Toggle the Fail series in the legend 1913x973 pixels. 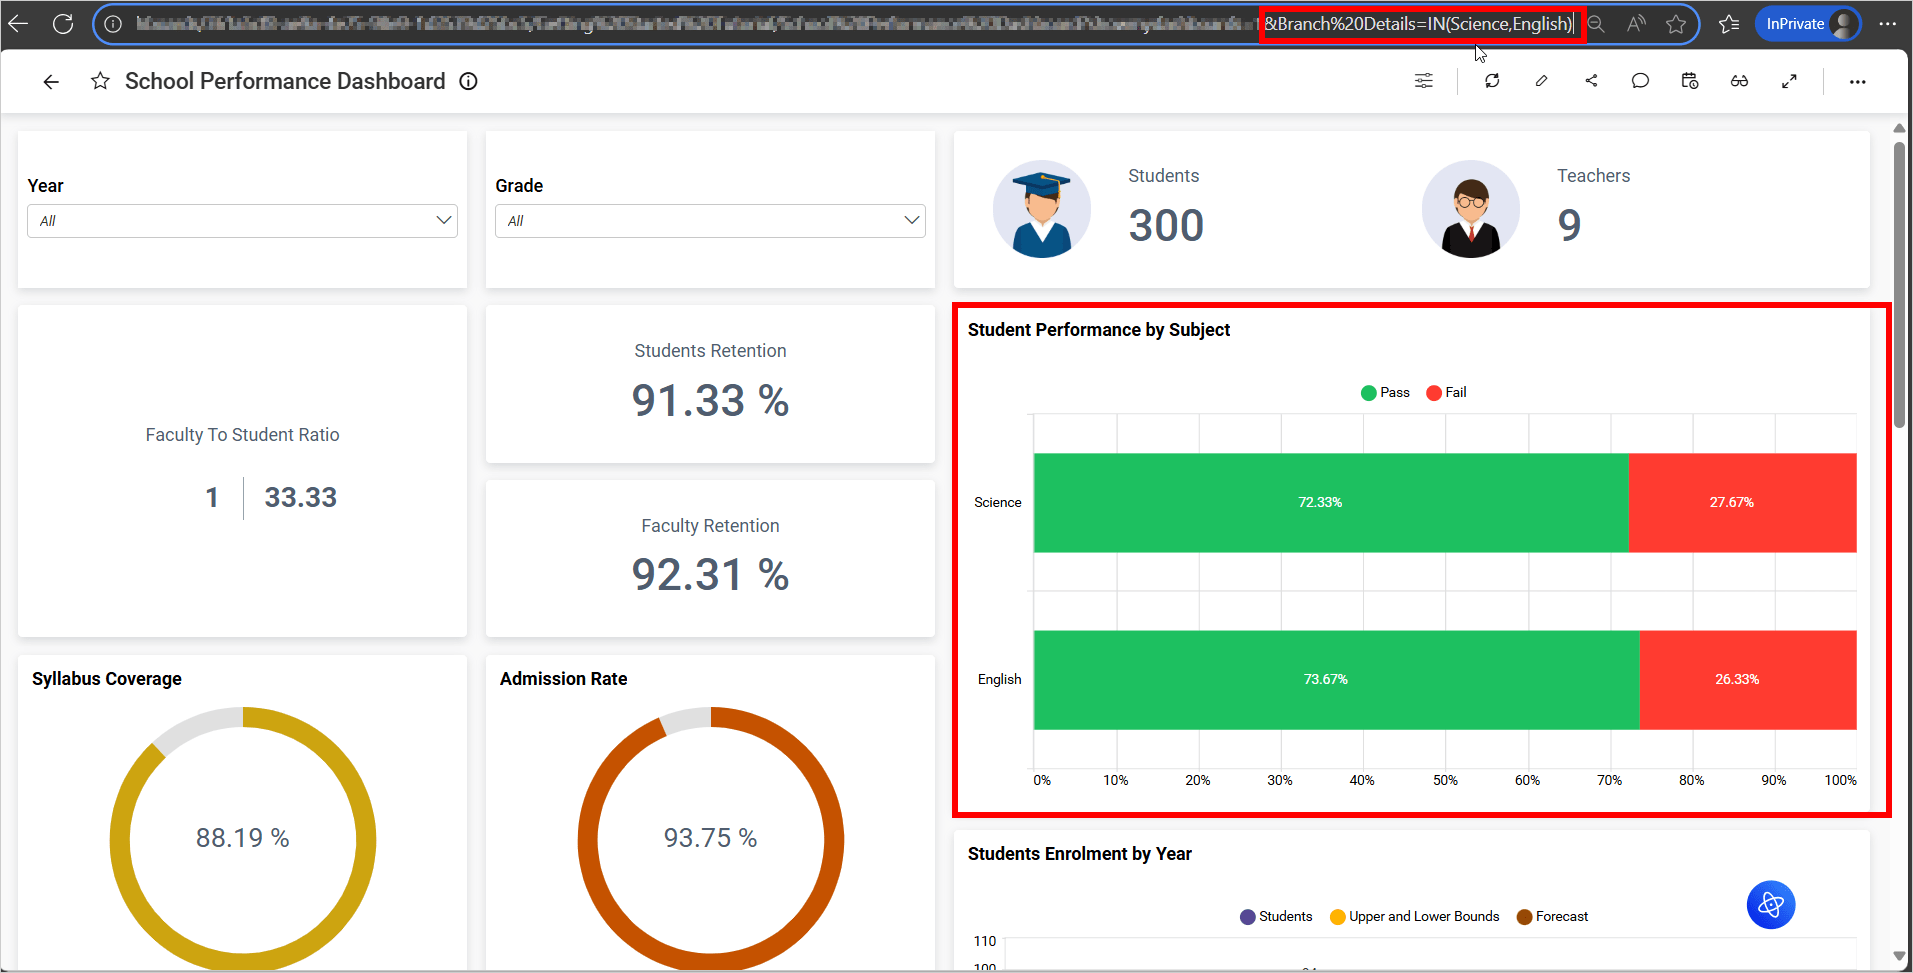1446,393
